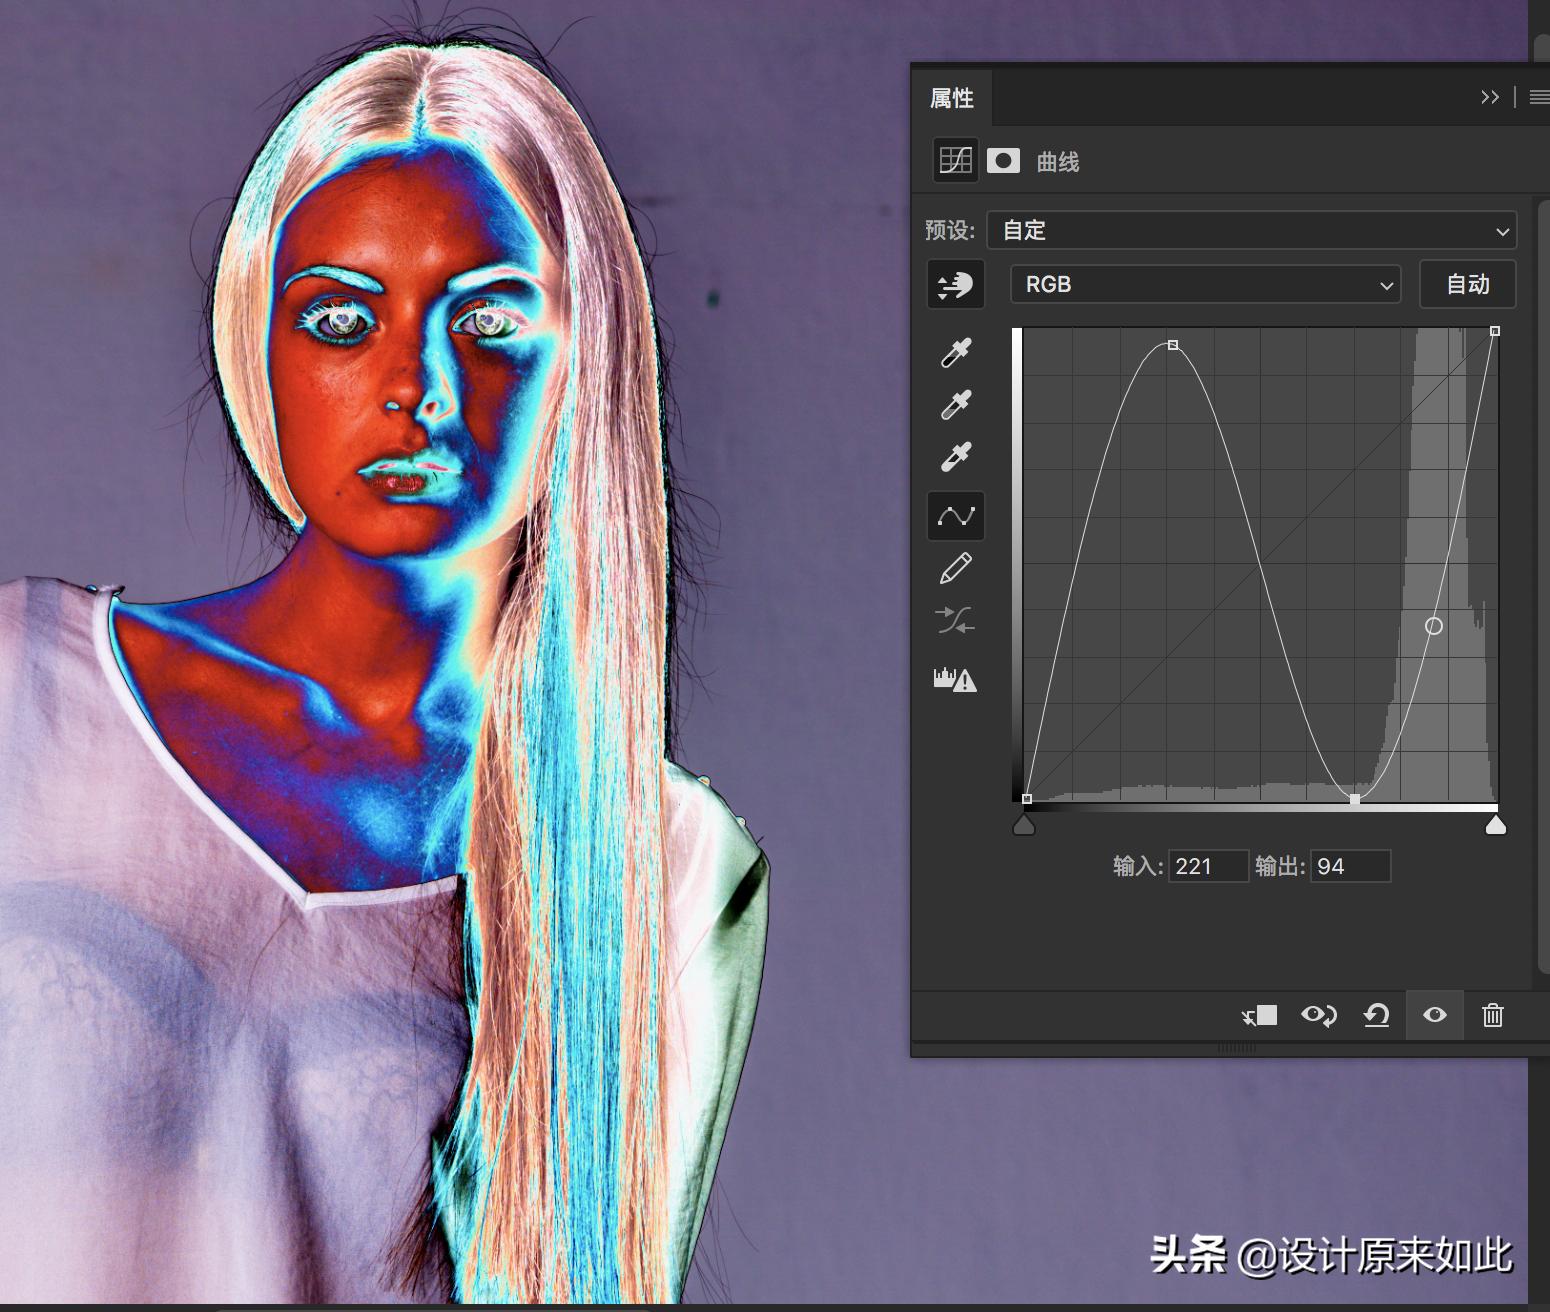Clip adjustment to the layer below
The height and width of the screenshot is (1312, 1550).
(x=1260, y=1015)
